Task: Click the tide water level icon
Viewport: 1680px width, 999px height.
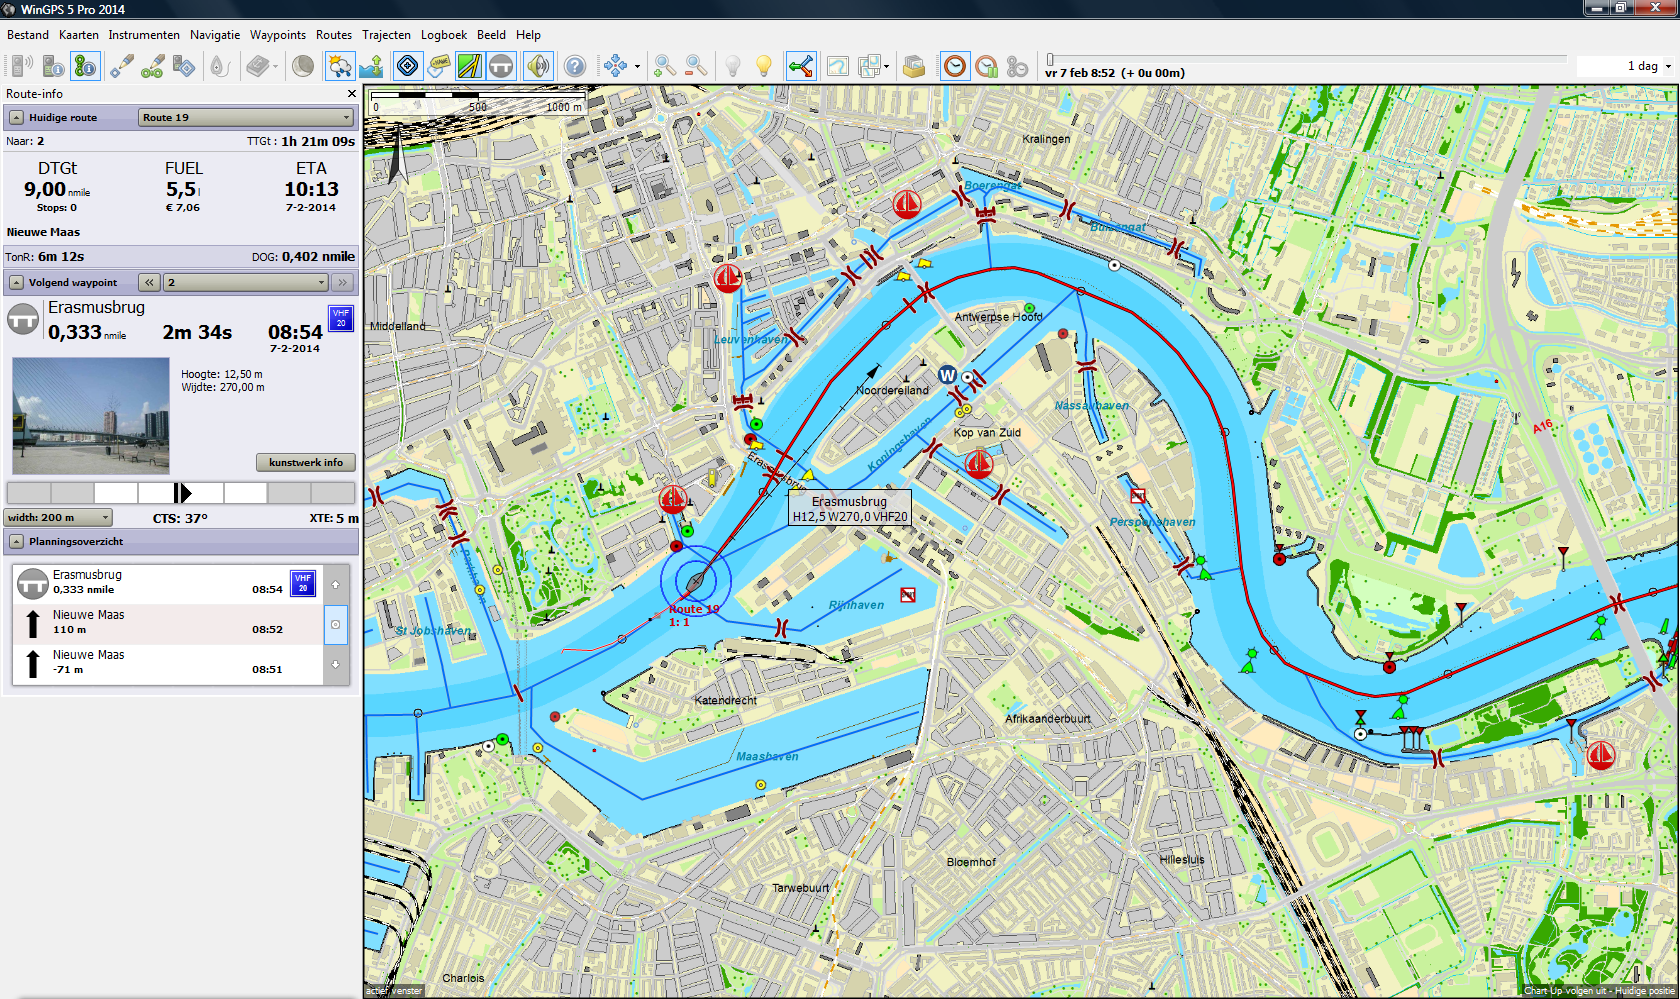Action: pos(371,66)
